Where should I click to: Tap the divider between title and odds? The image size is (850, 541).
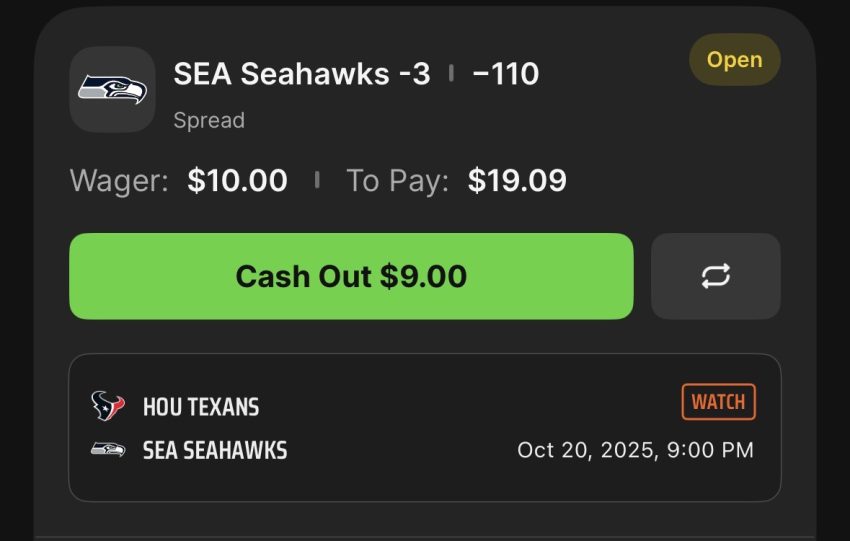tap(451, 73)
